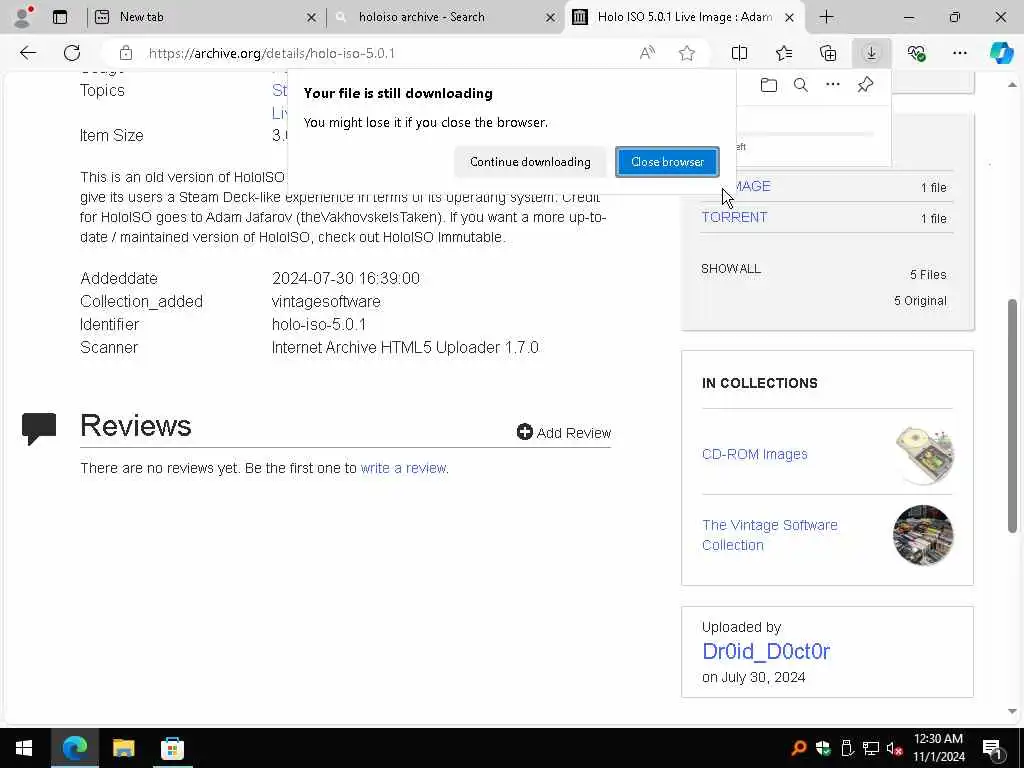Click Addeddate value 2024-07-30 16:39:00
Viewport: 1024px width, 768px height.
tap(345, 278)
